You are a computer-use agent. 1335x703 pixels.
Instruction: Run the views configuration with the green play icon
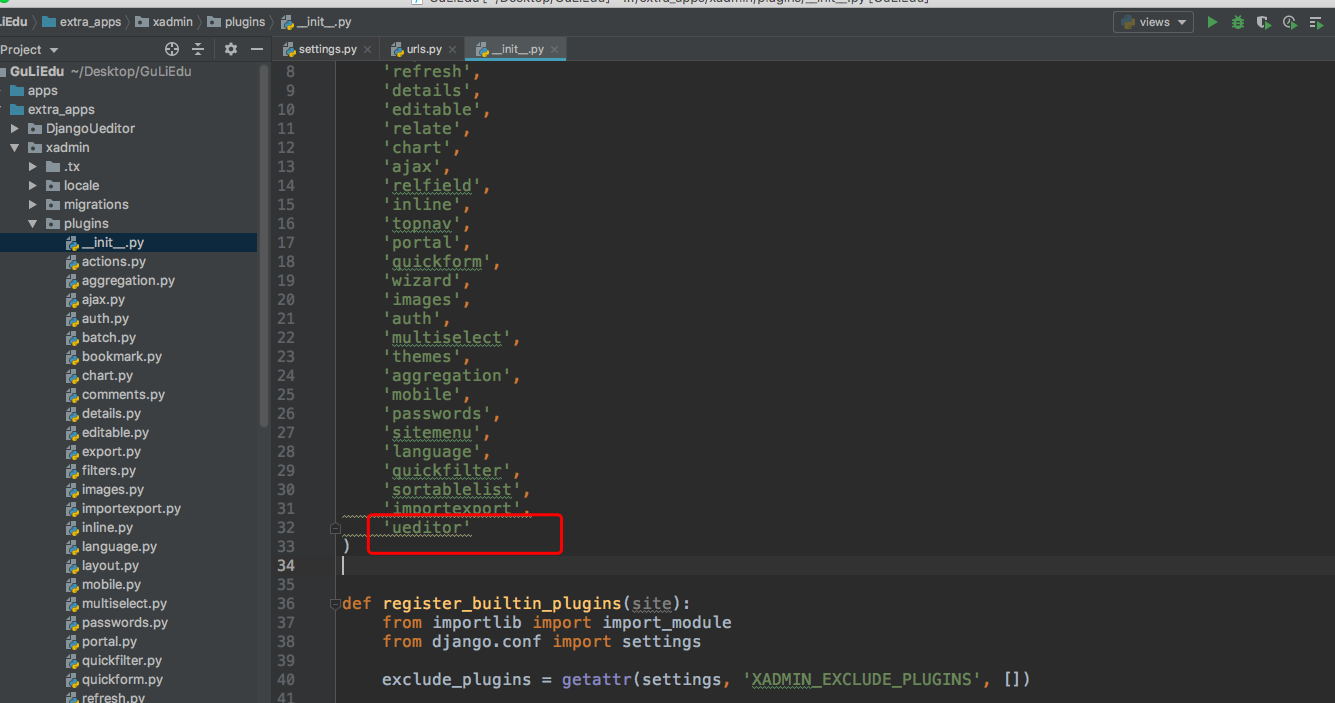pyautogui.click(x=1212, y=22)
